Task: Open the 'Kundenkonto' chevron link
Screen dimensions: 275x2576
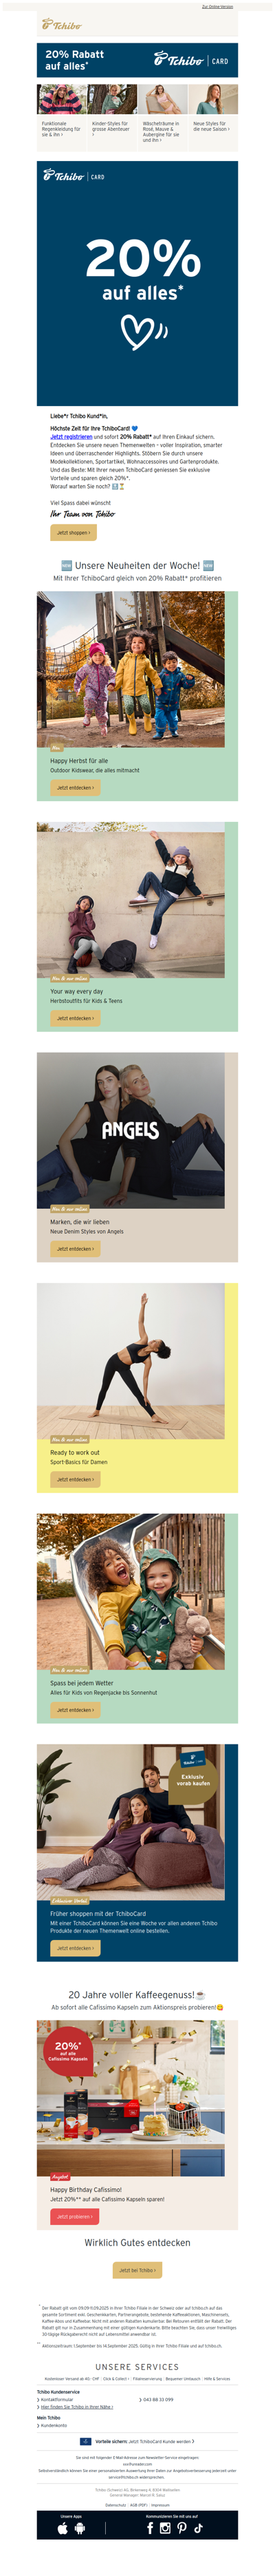Action: tap(52, 2425)
